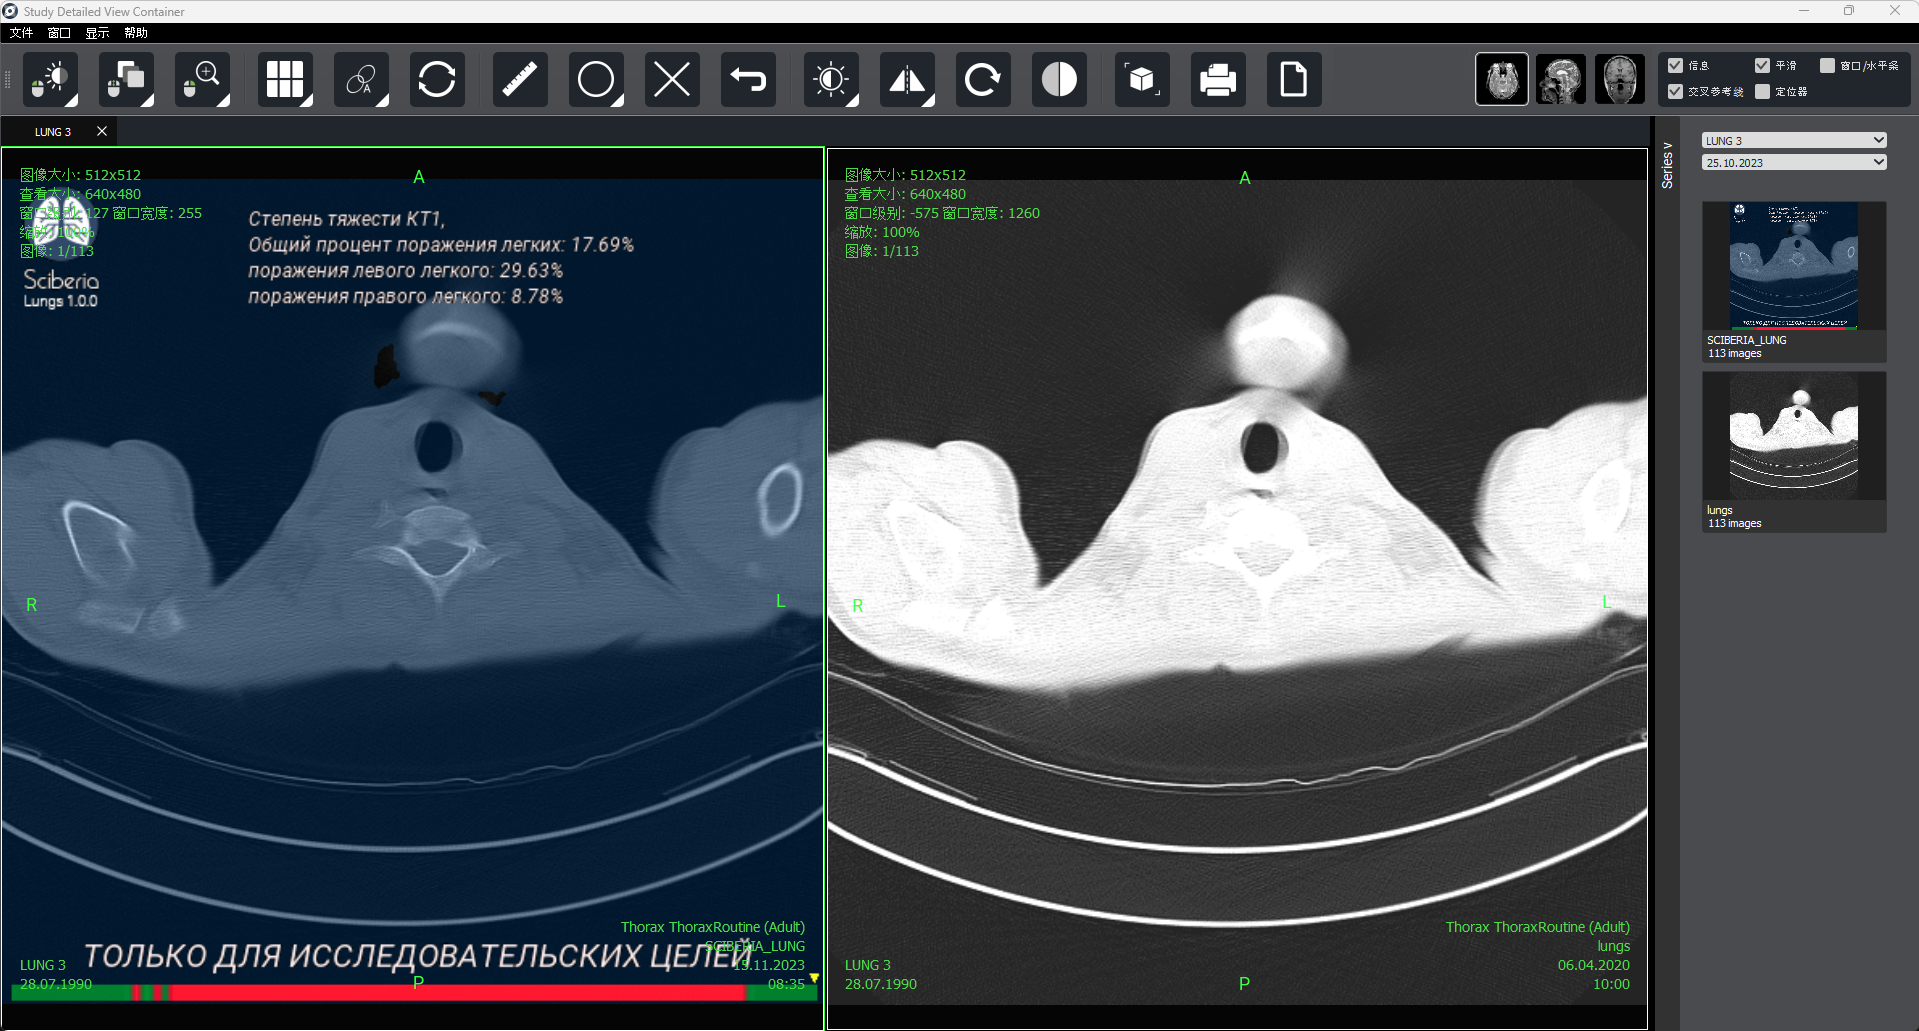Open the LUNG 3 patient dropdown
This screenshot has width=1919, height=1031.
(x=1794, y=140)
